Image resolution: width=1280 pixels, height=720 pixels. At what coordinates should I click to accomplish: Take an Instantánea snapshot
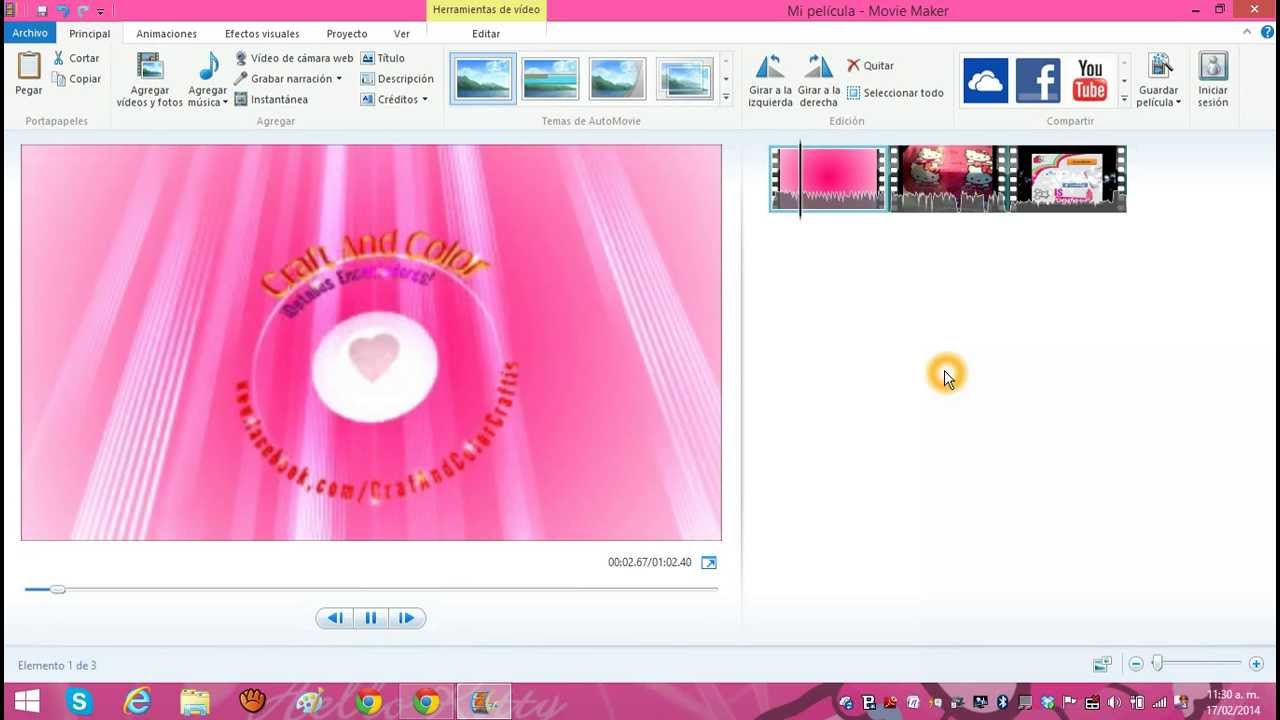[271, 100]
